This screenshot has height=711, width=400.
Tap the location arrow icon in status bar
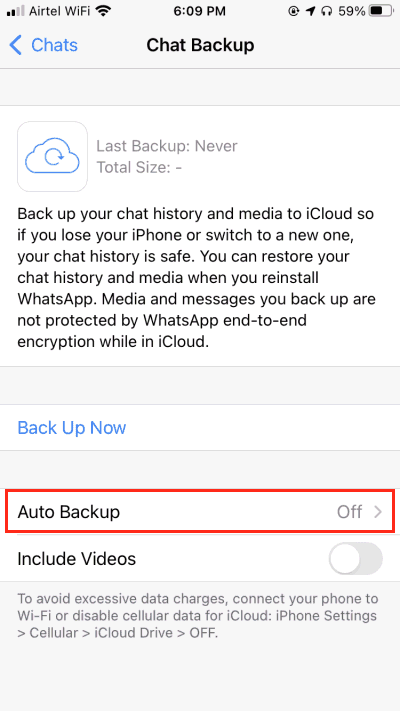pos(310,11)
